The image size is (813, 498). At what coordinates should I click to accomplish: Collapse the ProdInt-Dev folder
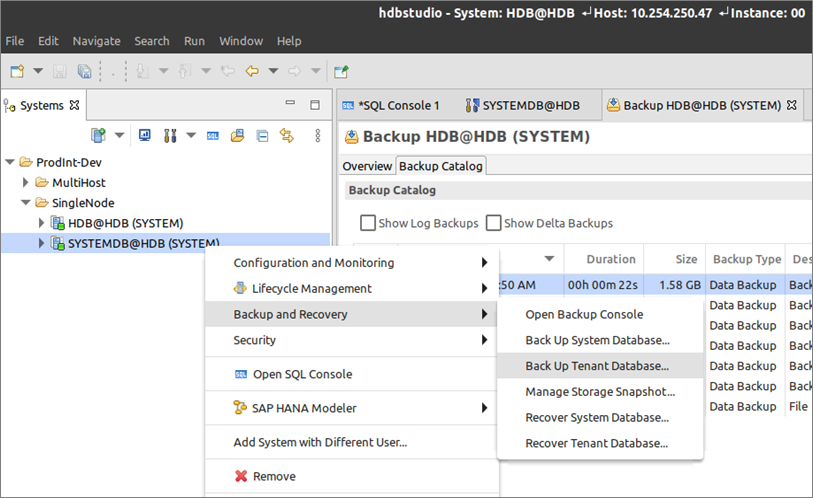(10, 162)
